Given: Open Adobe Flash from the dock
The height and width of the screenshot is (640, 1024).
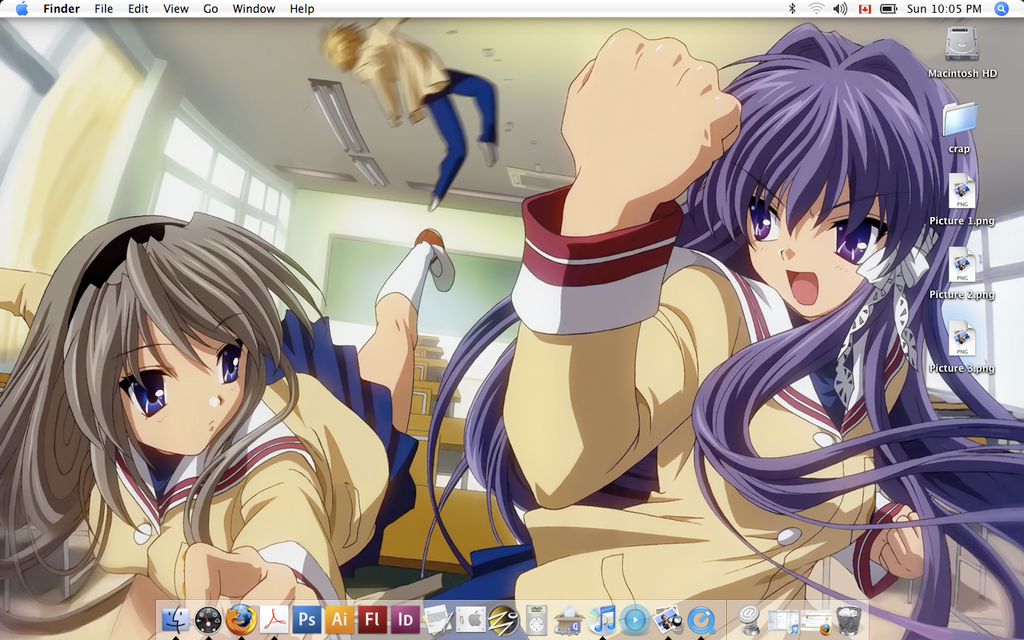Looking at the screenshot, I should [x=373, y=620].
